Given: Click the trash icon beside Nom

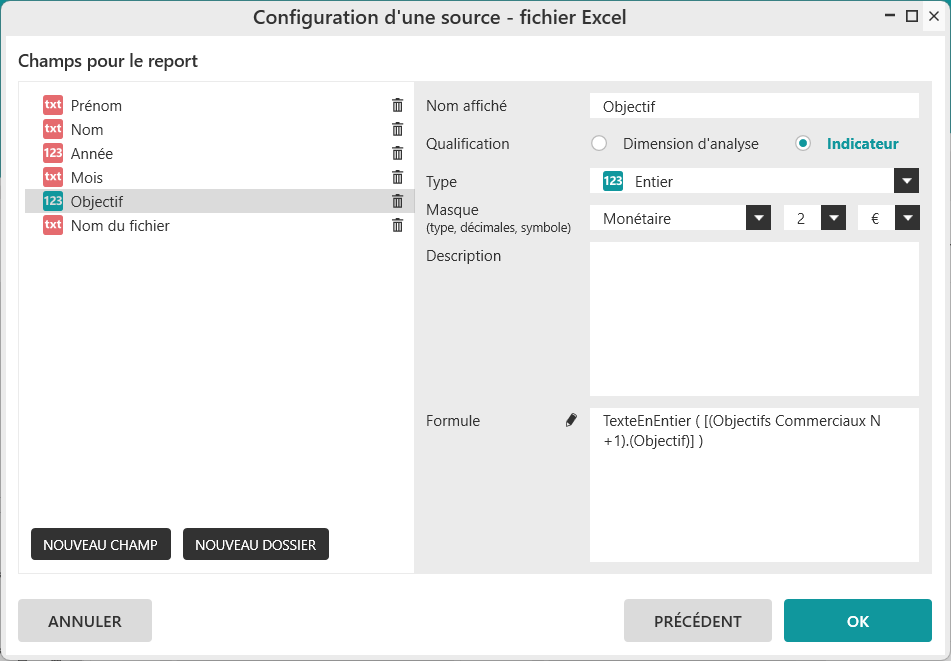Looking at the screenshot, I should (x=397, y=129).
